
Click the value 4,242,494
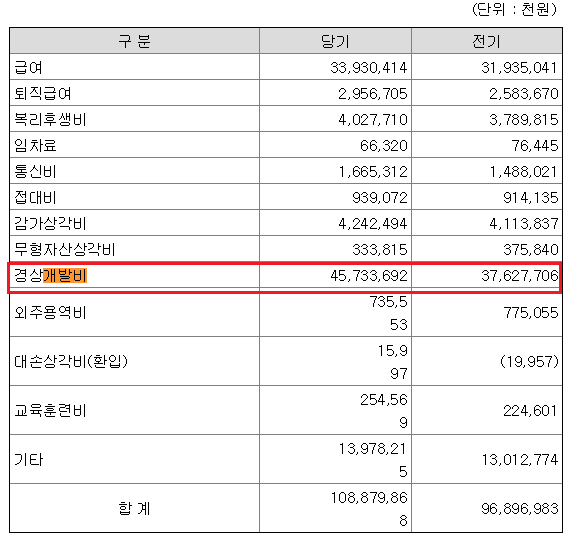[373, 224]
